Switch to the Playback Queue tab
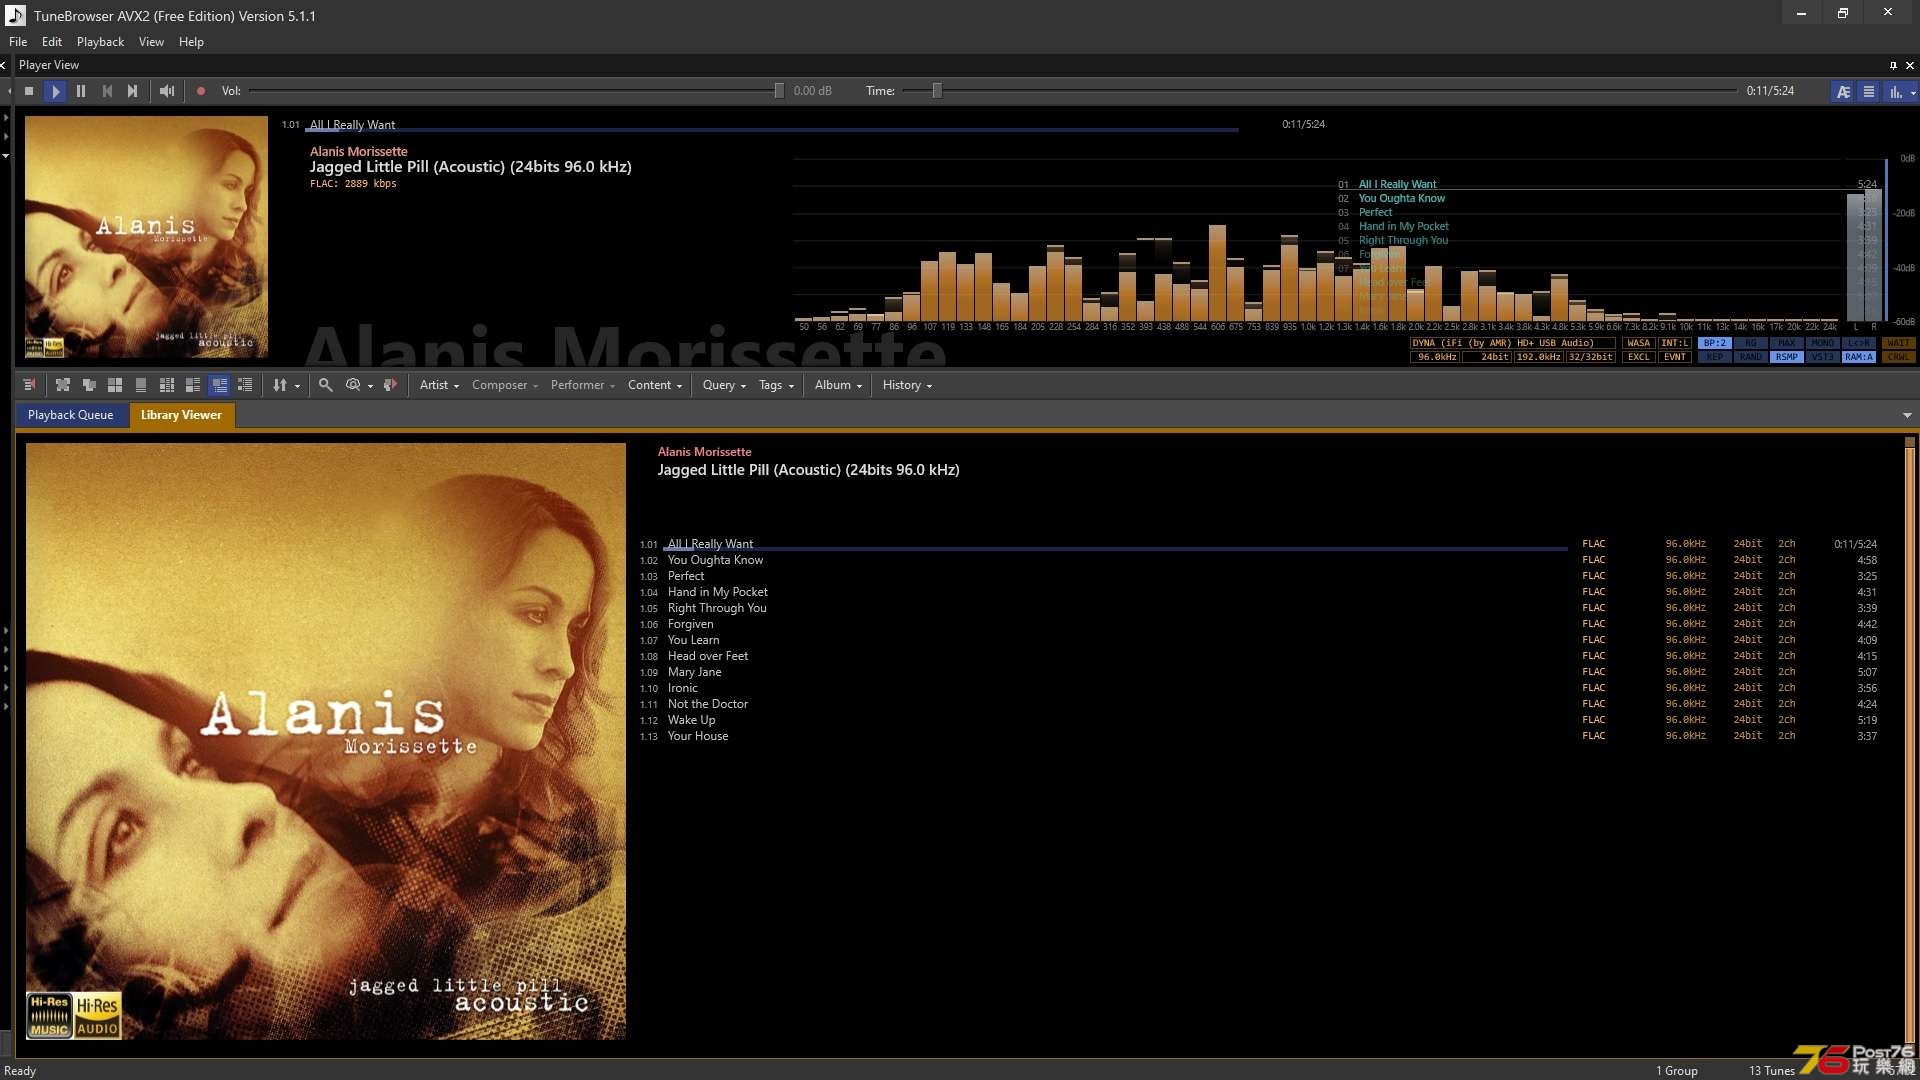1920x1080 pixels. [70, 415]
